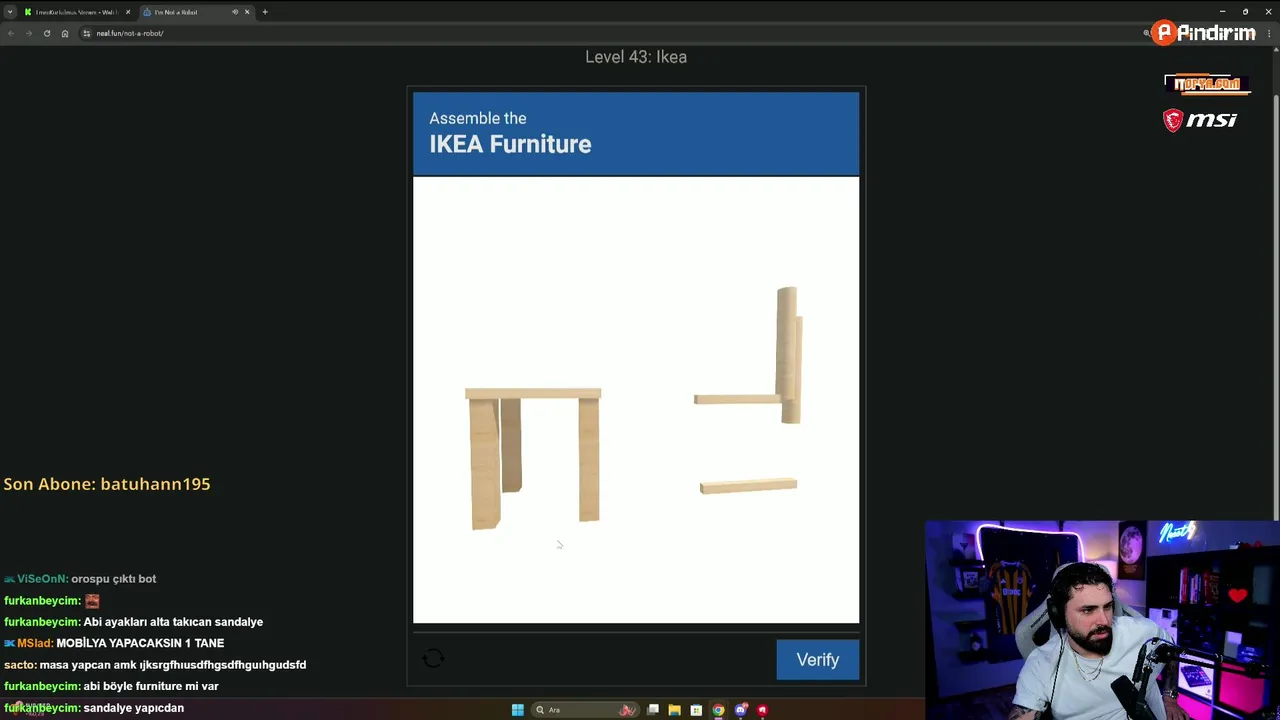Click the chat message 'sandalye yapıcdan'
The height and width of the screenshot is (720, 1280).
tap(94, 708)
